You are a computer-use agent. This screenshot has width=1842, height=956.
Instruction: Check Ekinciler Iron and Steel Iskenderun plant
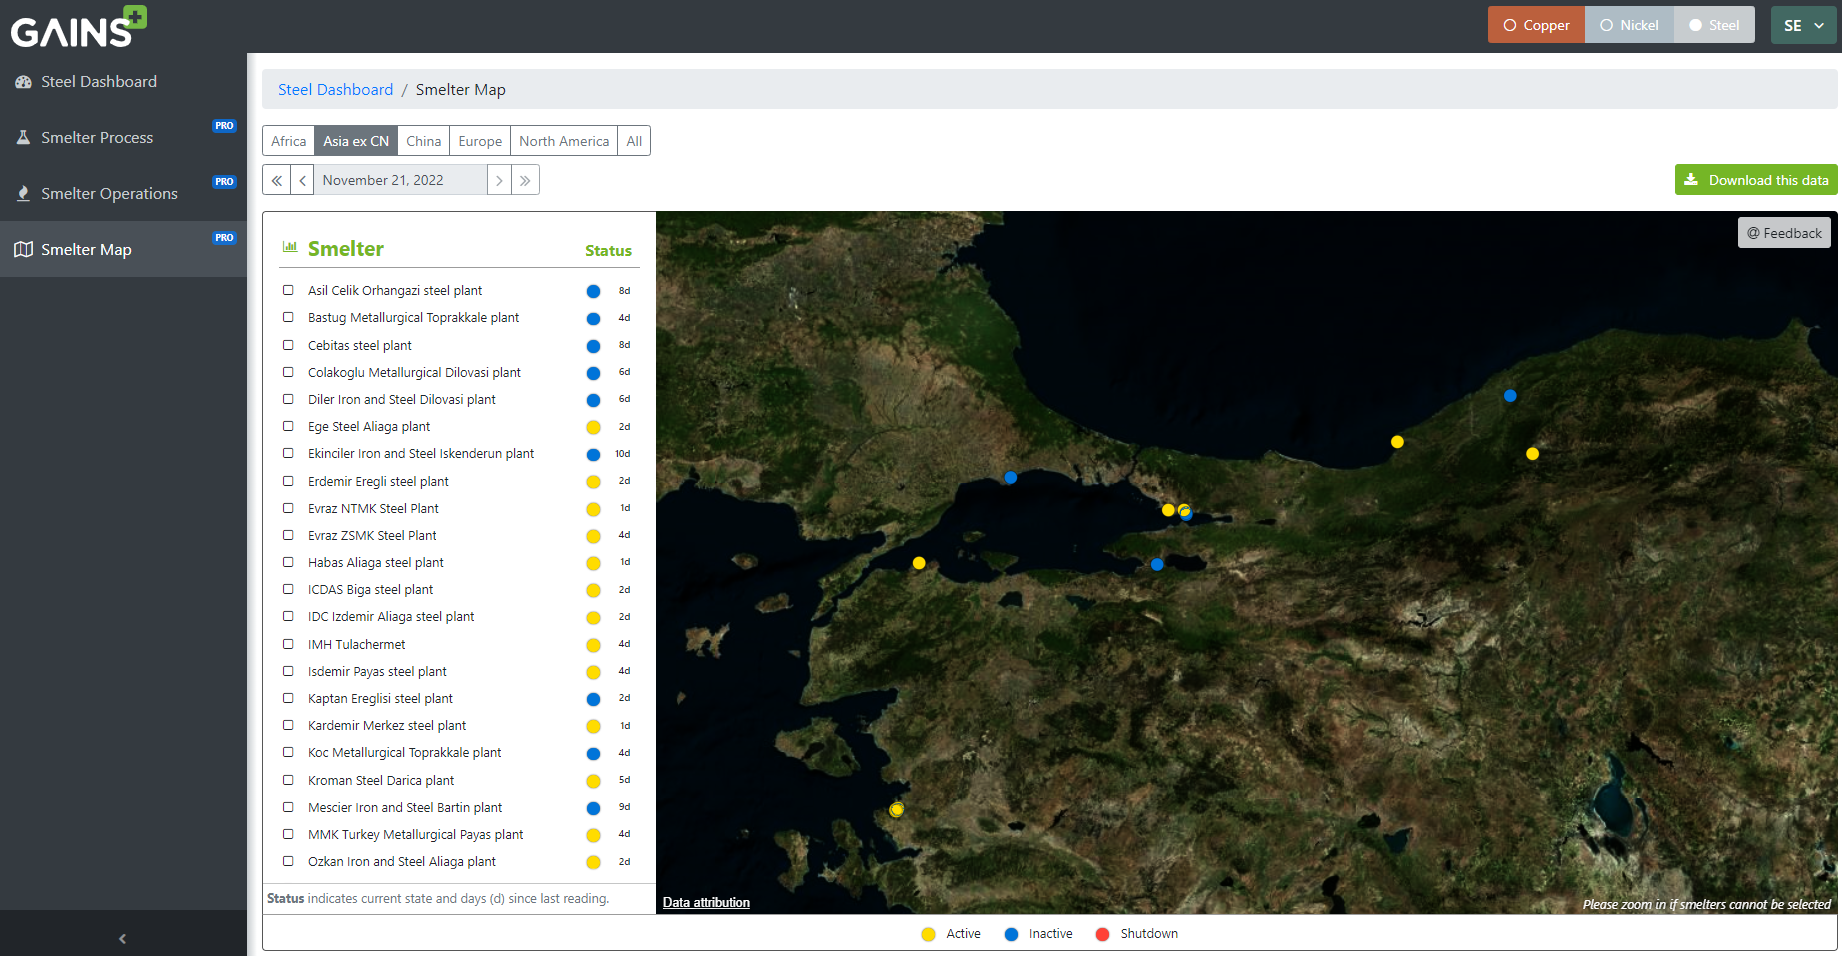tap(288, 453)
